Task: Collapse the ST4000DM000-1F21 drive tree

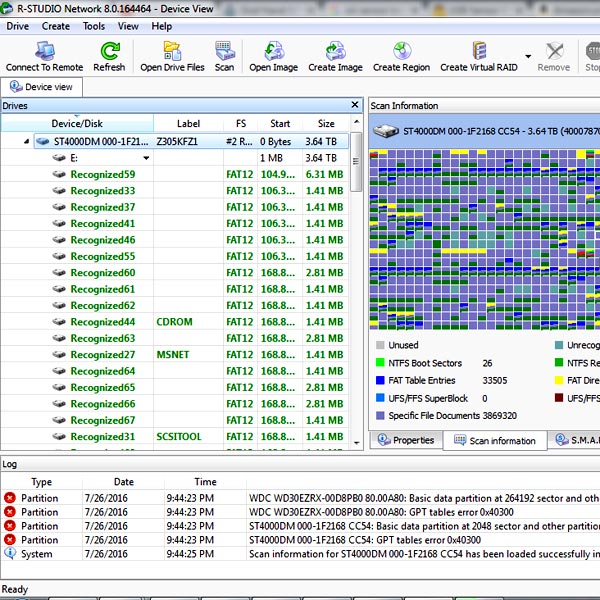Action: 26,142
